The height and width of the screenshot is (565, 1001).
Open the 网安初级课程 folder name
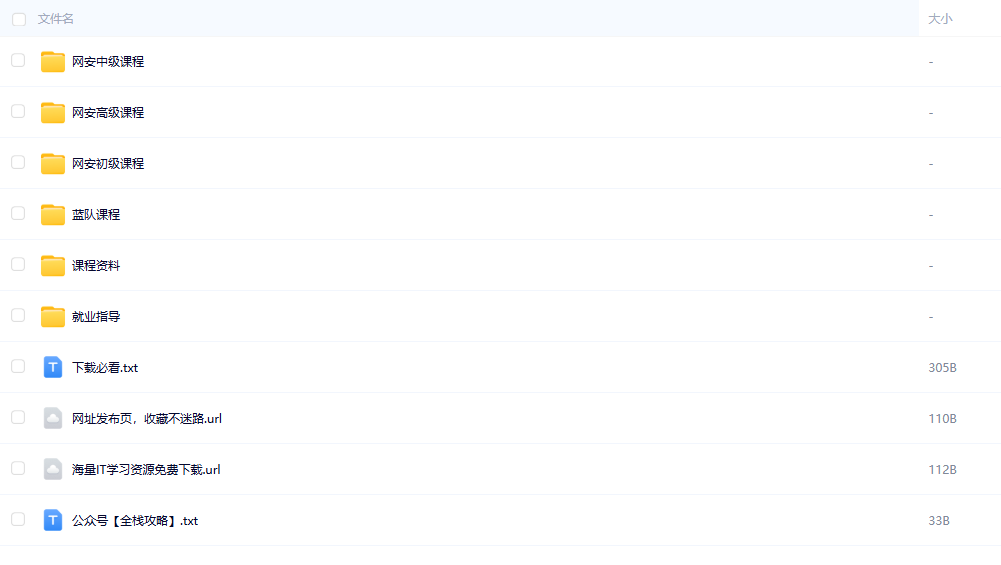point(108,164)
